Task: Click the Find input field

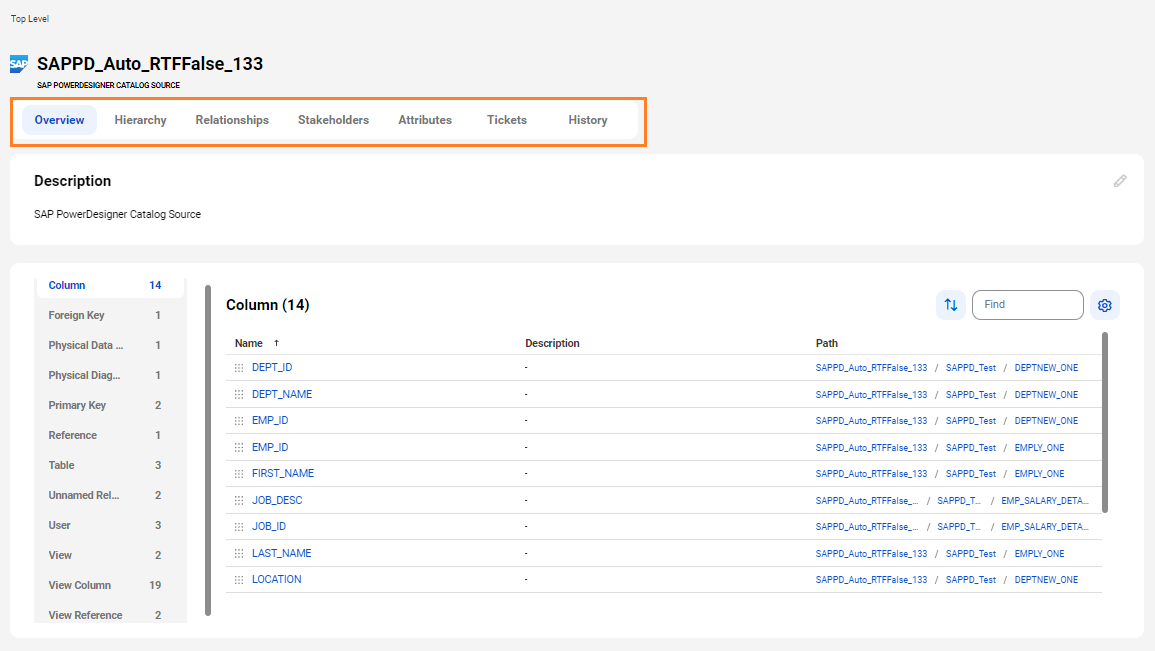Action: click(1028, 305)
